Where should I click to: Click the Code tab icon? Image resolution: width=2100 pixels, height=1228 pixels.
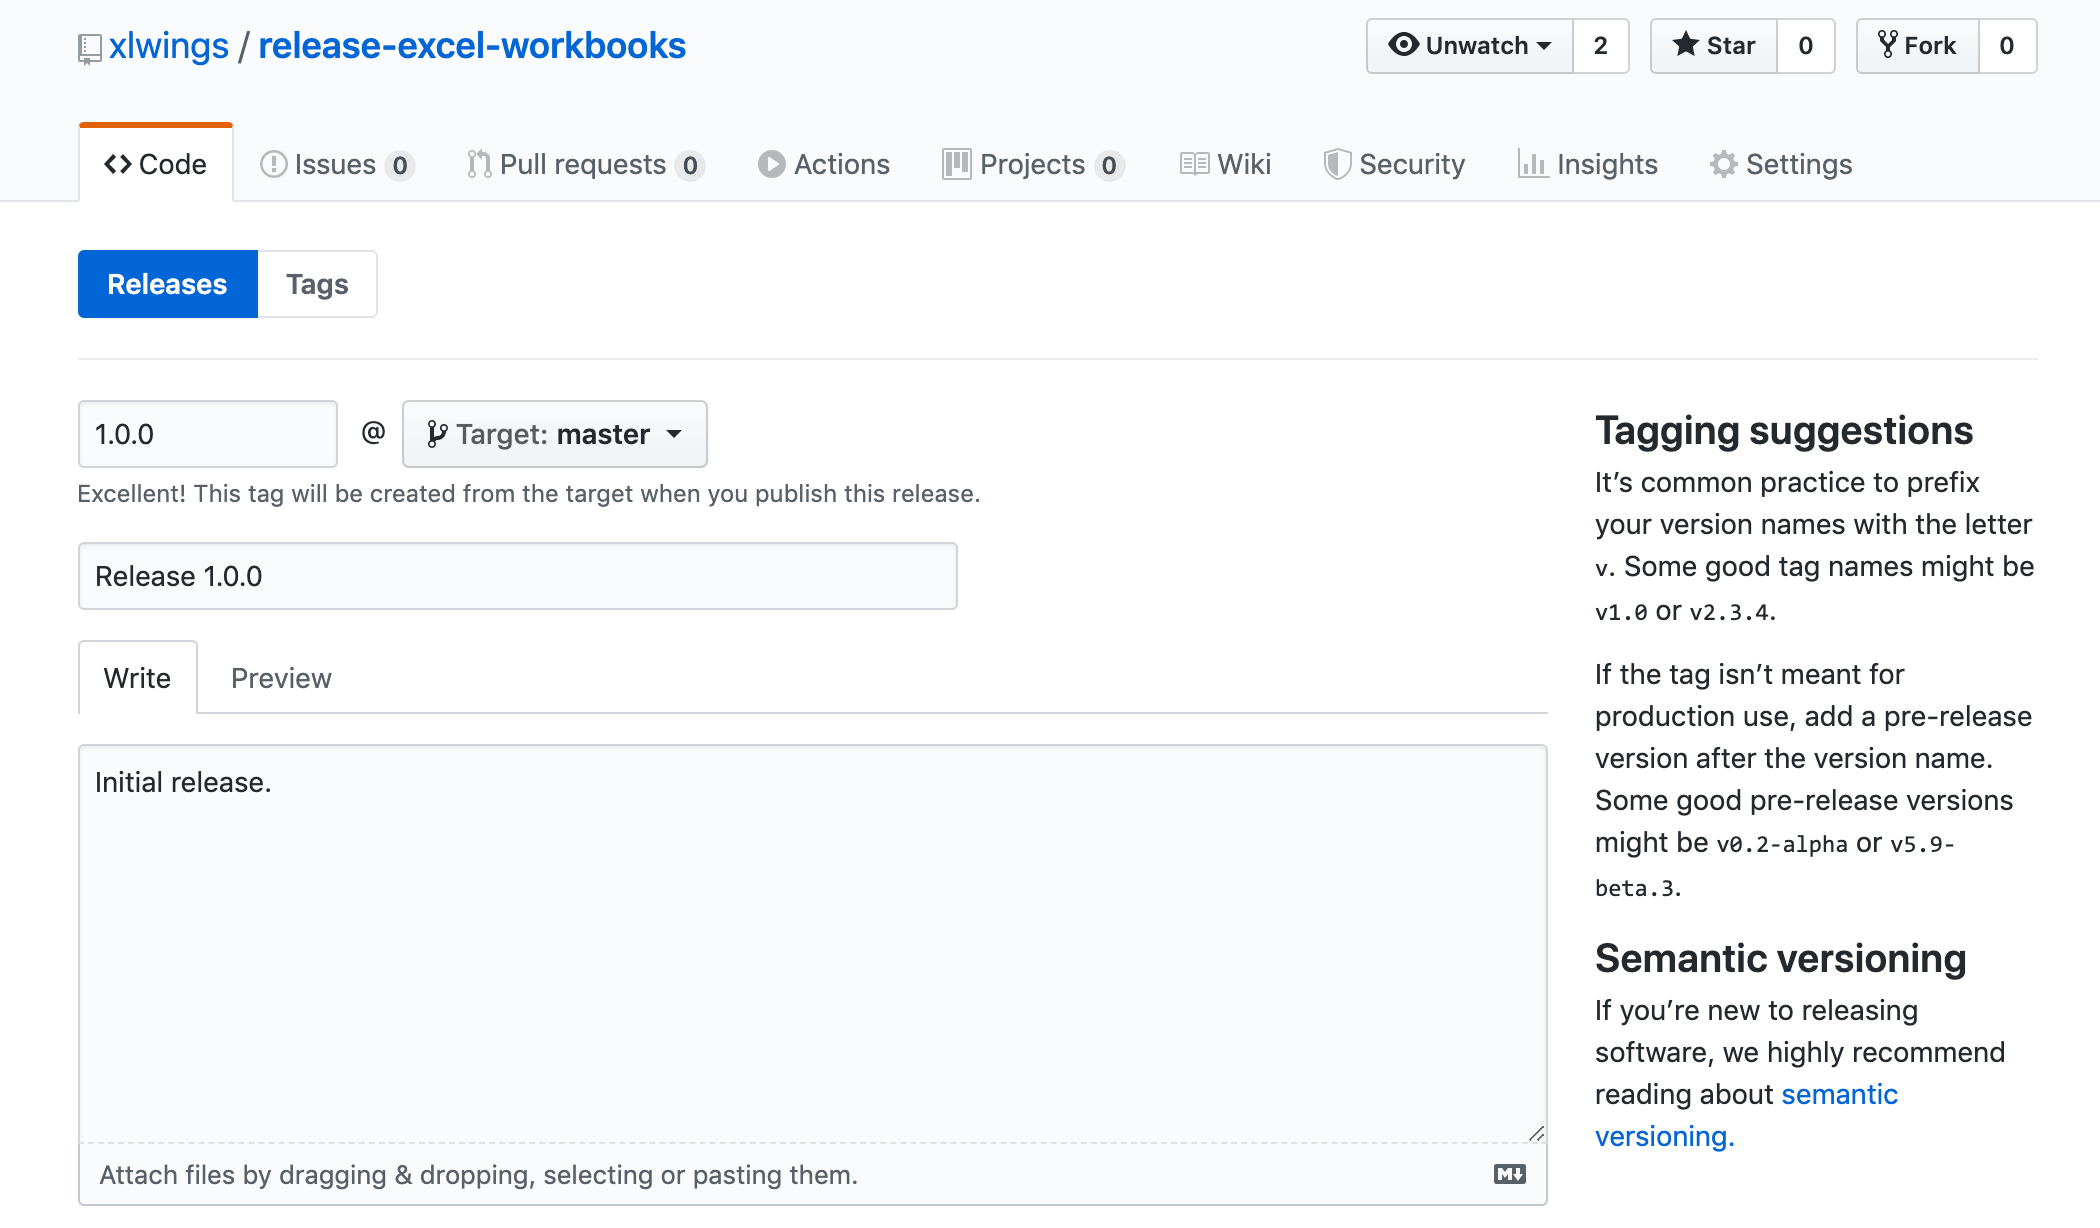click(x=117, y=162)
